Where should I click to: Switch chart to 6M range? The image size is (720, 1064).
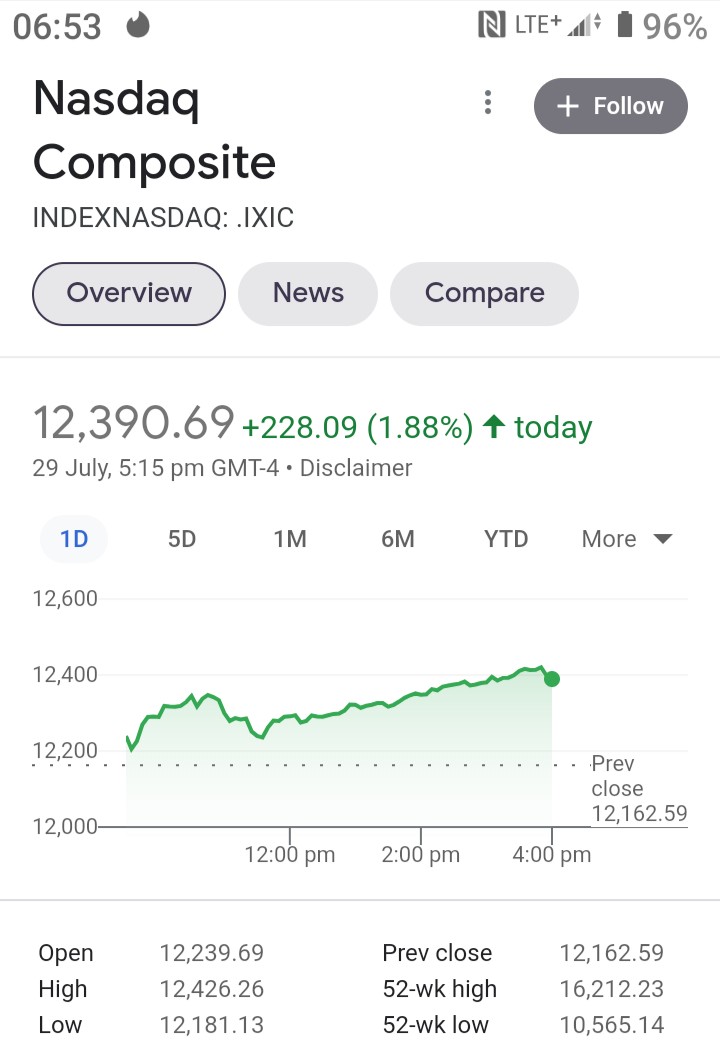pyautogui.click(x=398, y=539)
